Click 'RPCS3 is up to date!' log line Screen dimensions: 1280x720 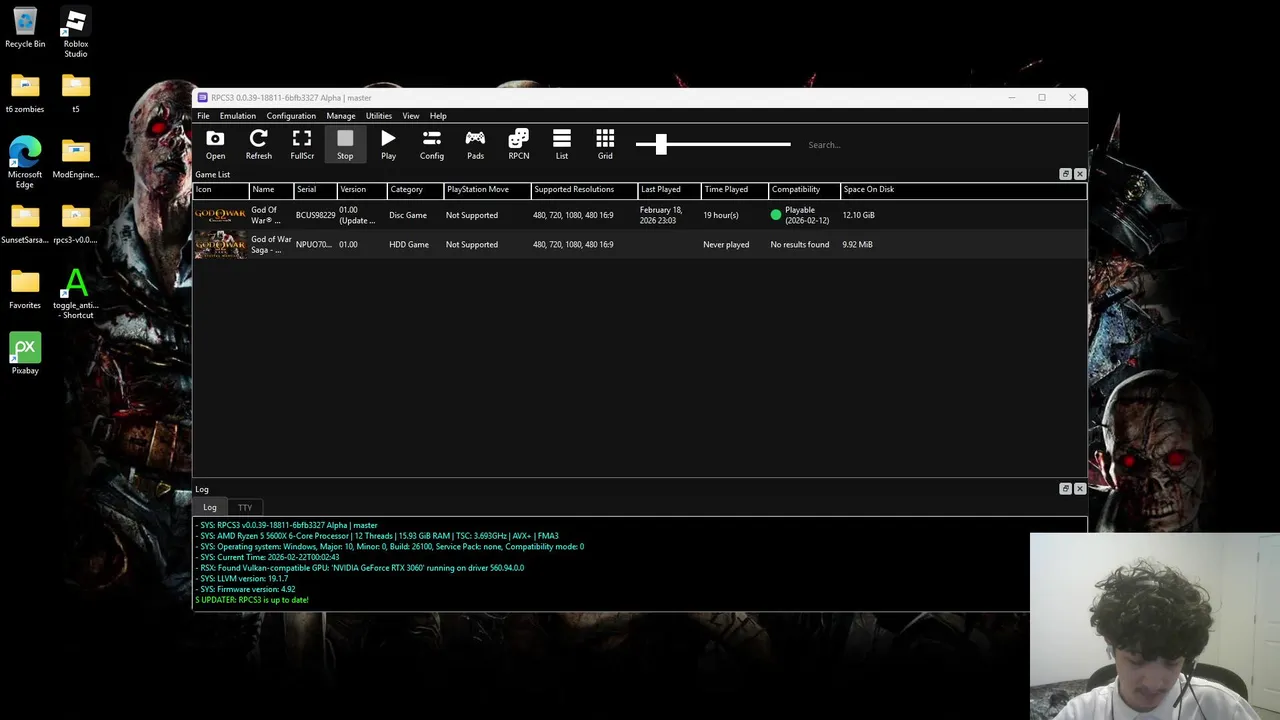pos(252,600)
